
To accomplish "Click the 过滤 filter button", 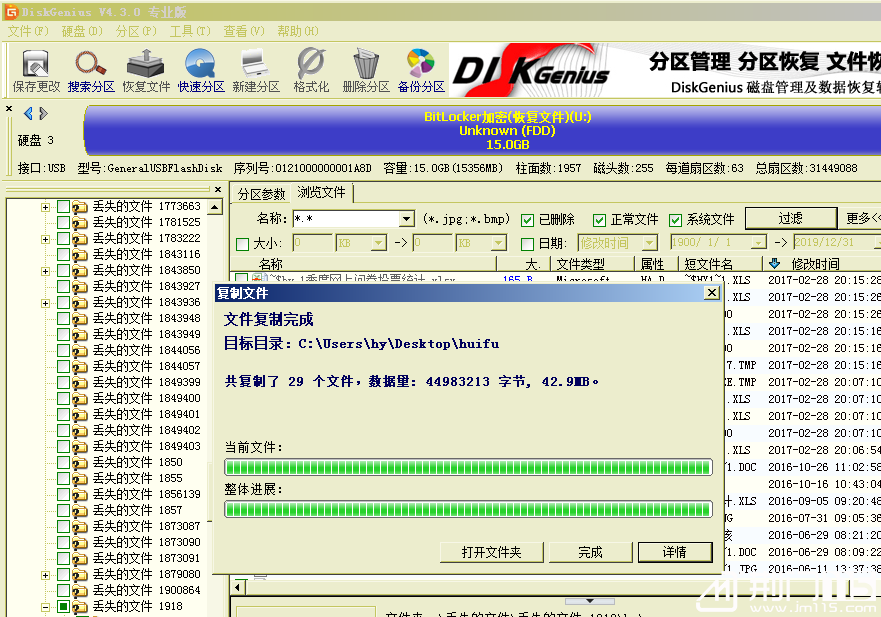I will click(791, 218).
